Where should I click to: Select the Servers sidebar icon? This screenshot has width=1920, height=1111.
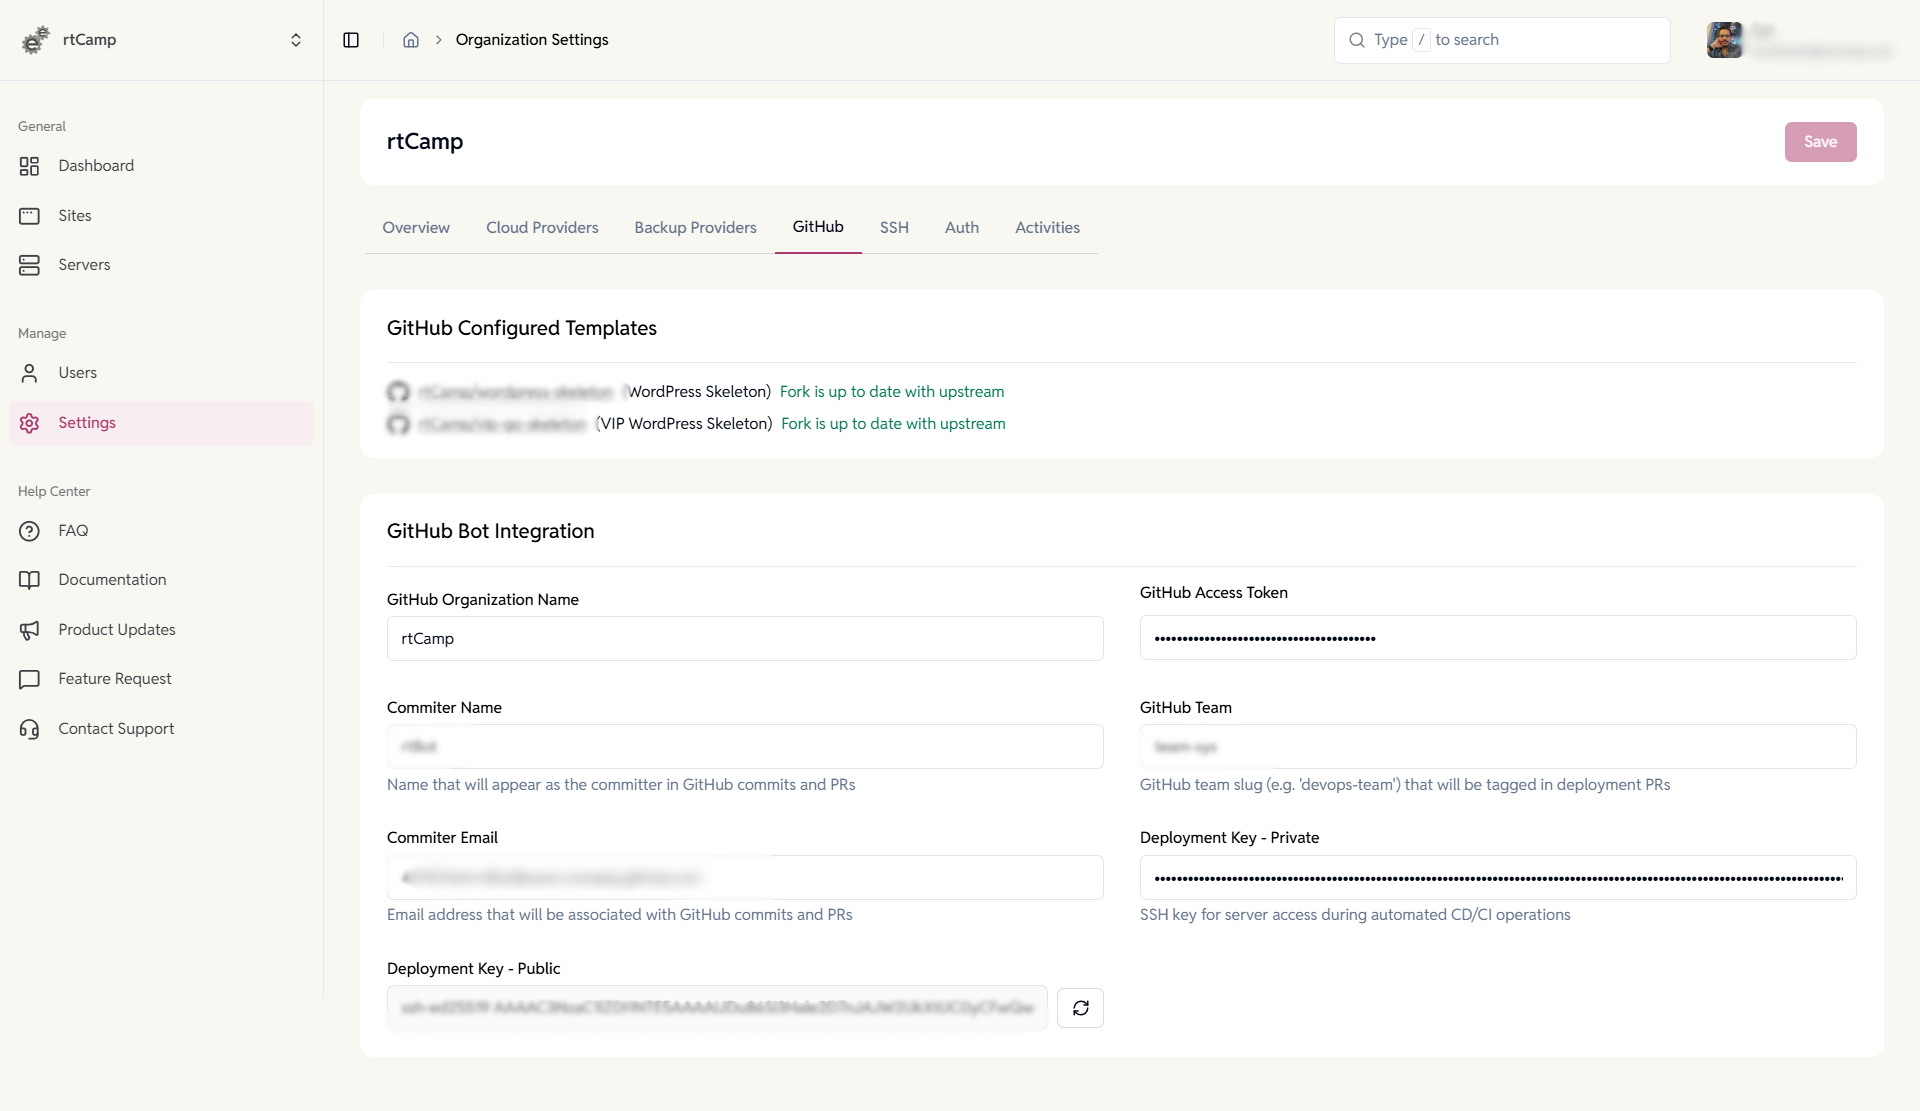pos(30,265)
